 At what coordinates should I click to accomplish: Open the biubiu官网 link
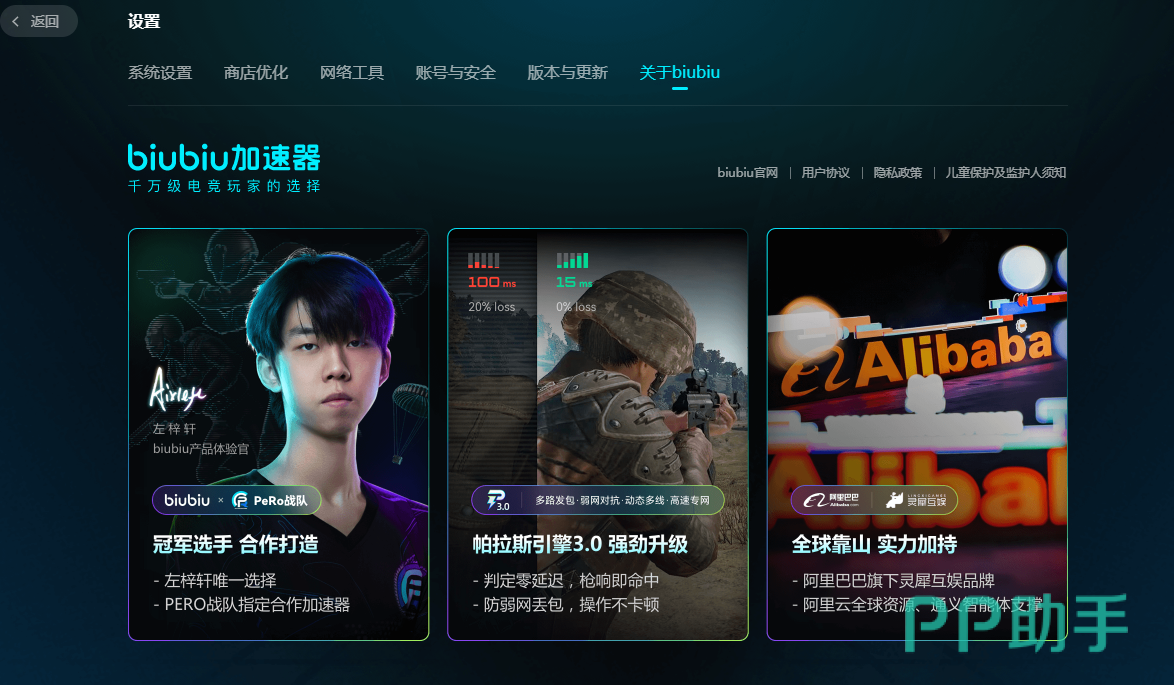pyautogui.click(x=747, y=173)
